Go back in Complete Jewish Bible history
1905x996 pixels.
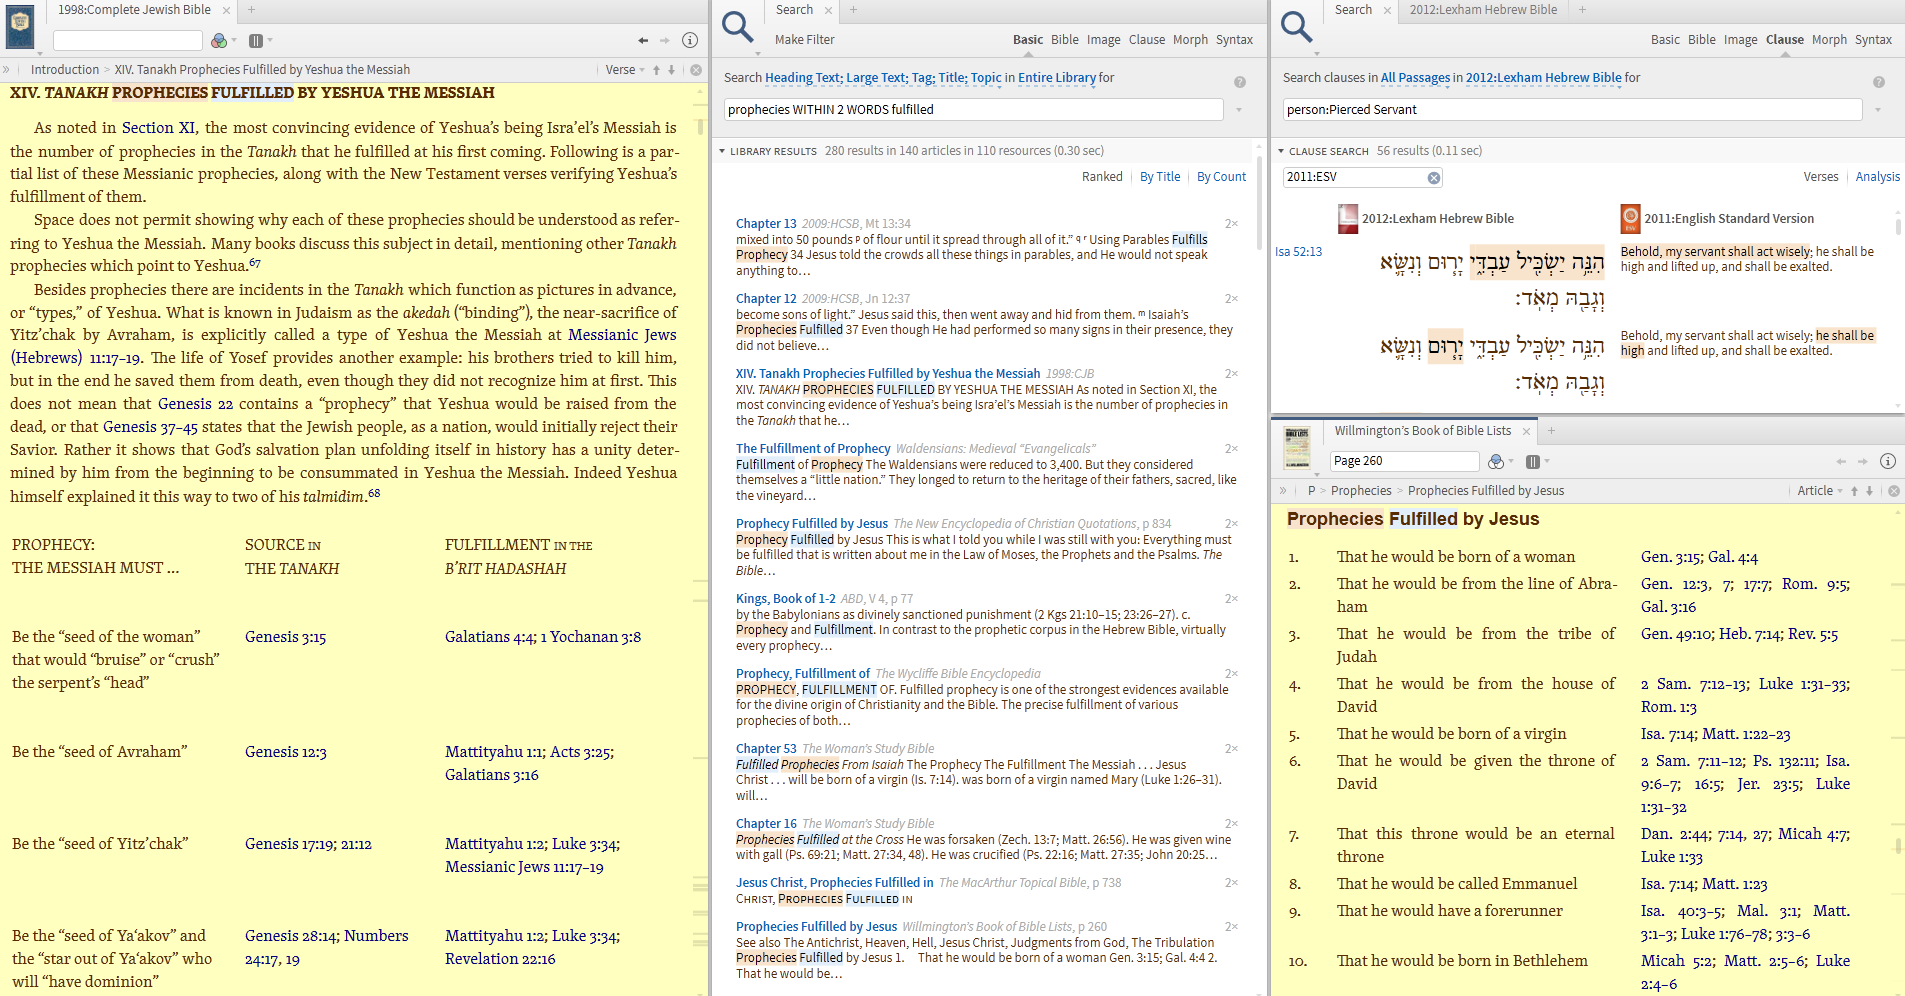point(643,41)
